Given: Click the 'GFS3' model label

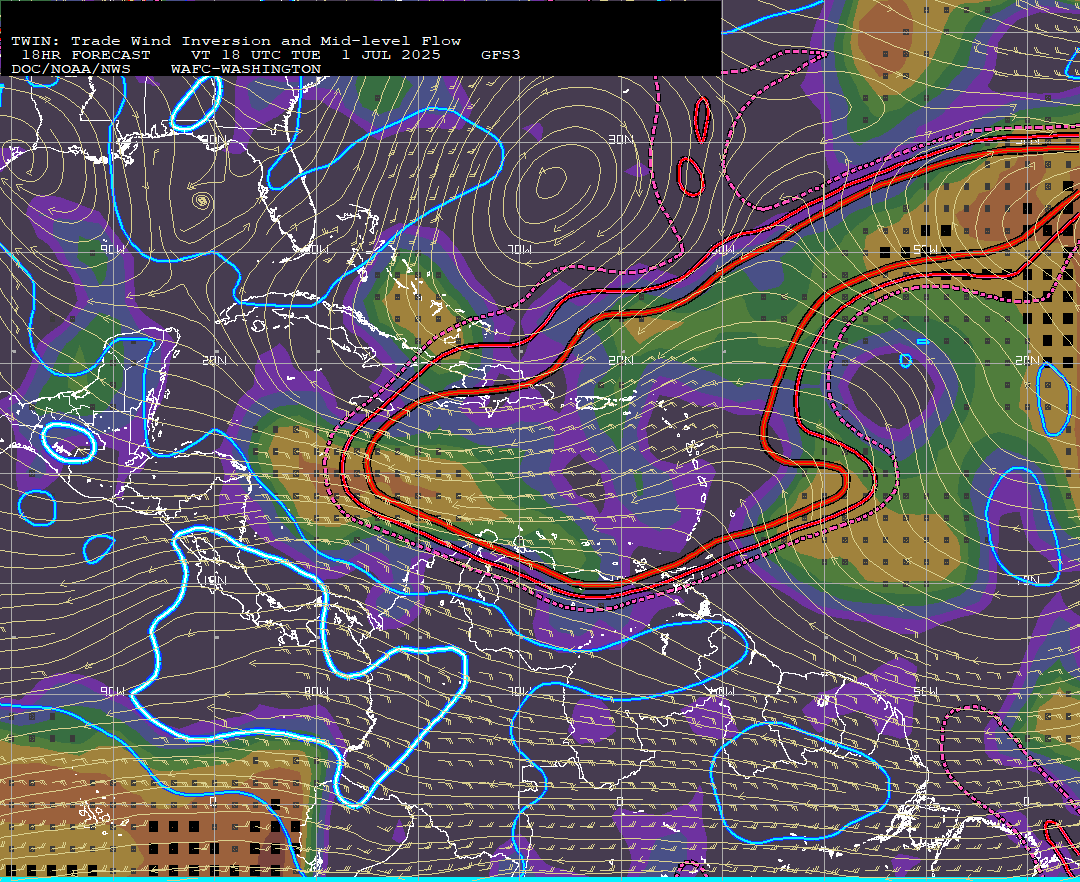Looking at the screenshot, I should [501, 55].
